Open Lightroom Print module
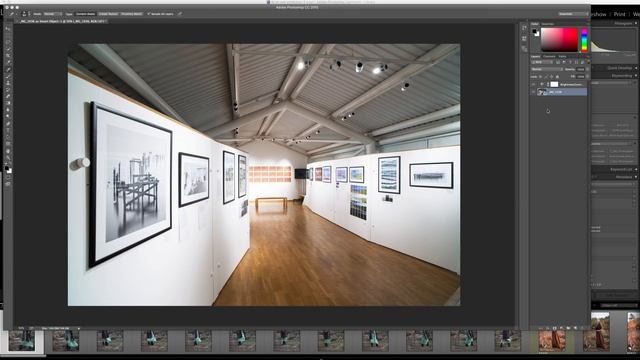Image resolution: width=640 pixels, height=360 pixels. pyautogui.click(x=619, y=14)
